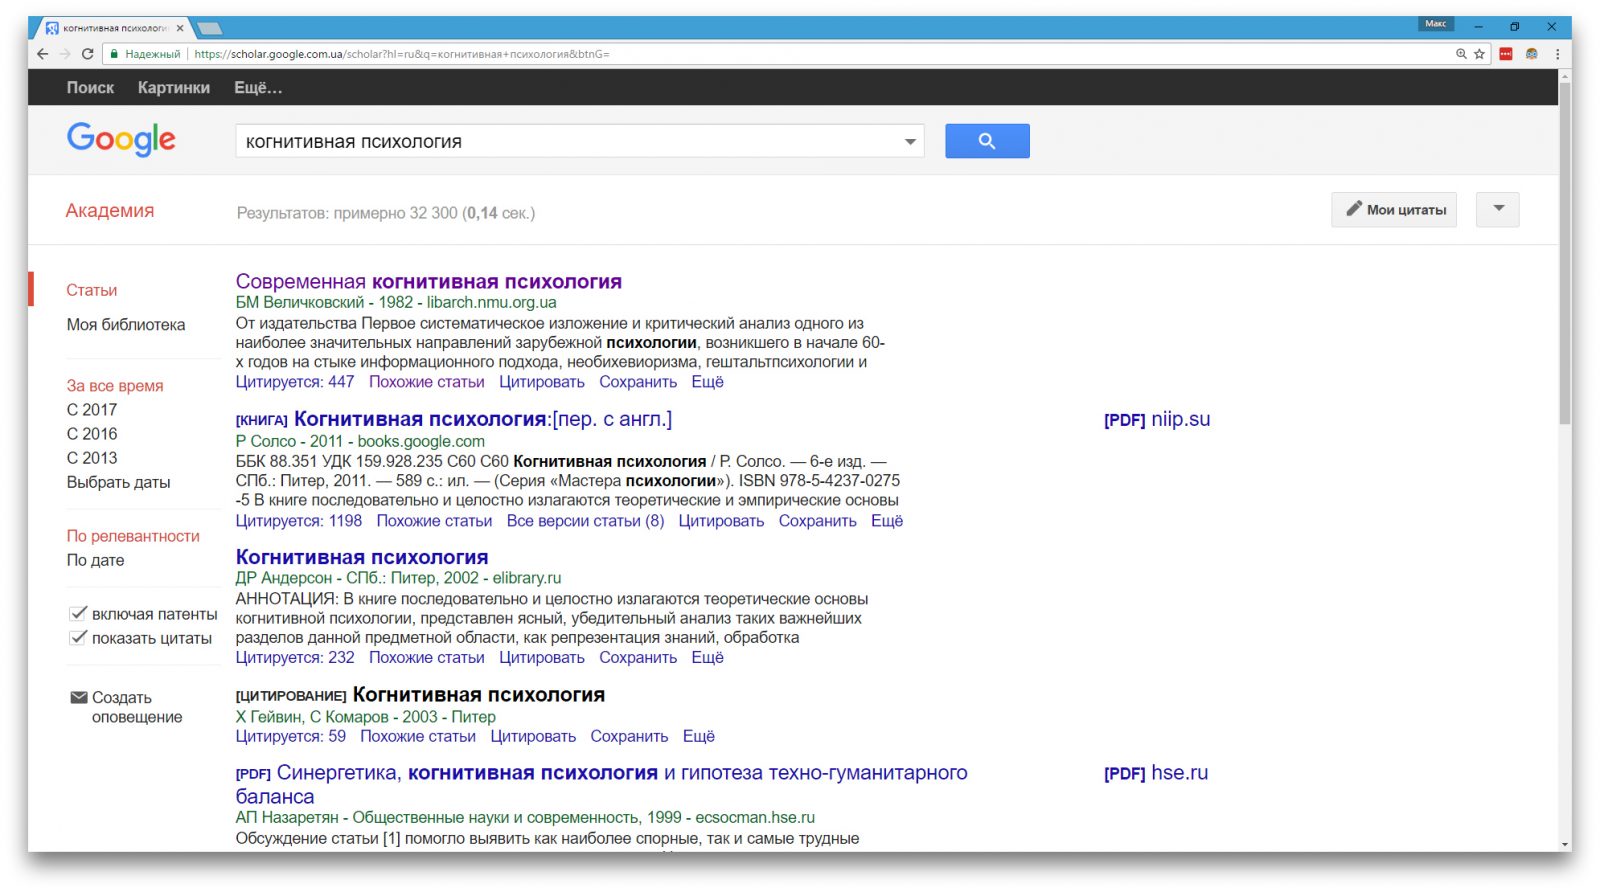This screenshot has width=1600, height=892.
Task: Expand 'Ещё' under the Солсо book result
Action: tap(886, 521)
